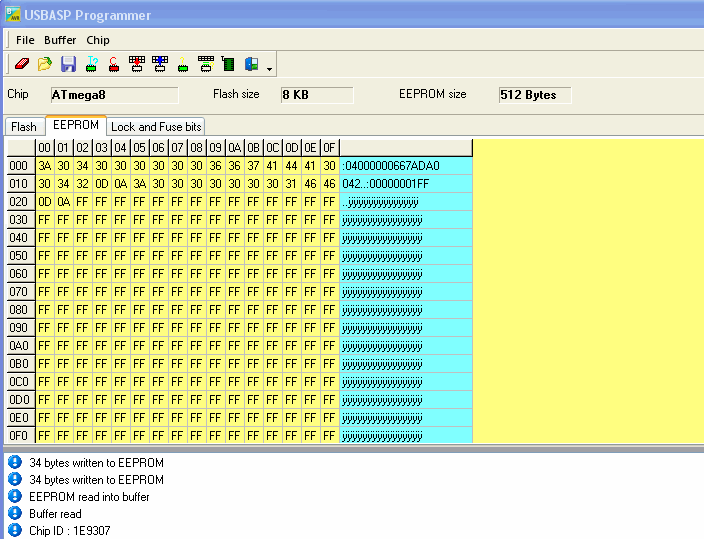Image resolution: width=704 pixels, height=539 pixels.
Task: Click the red-arrow write buffer to chip icon
Action: [137, 64]
